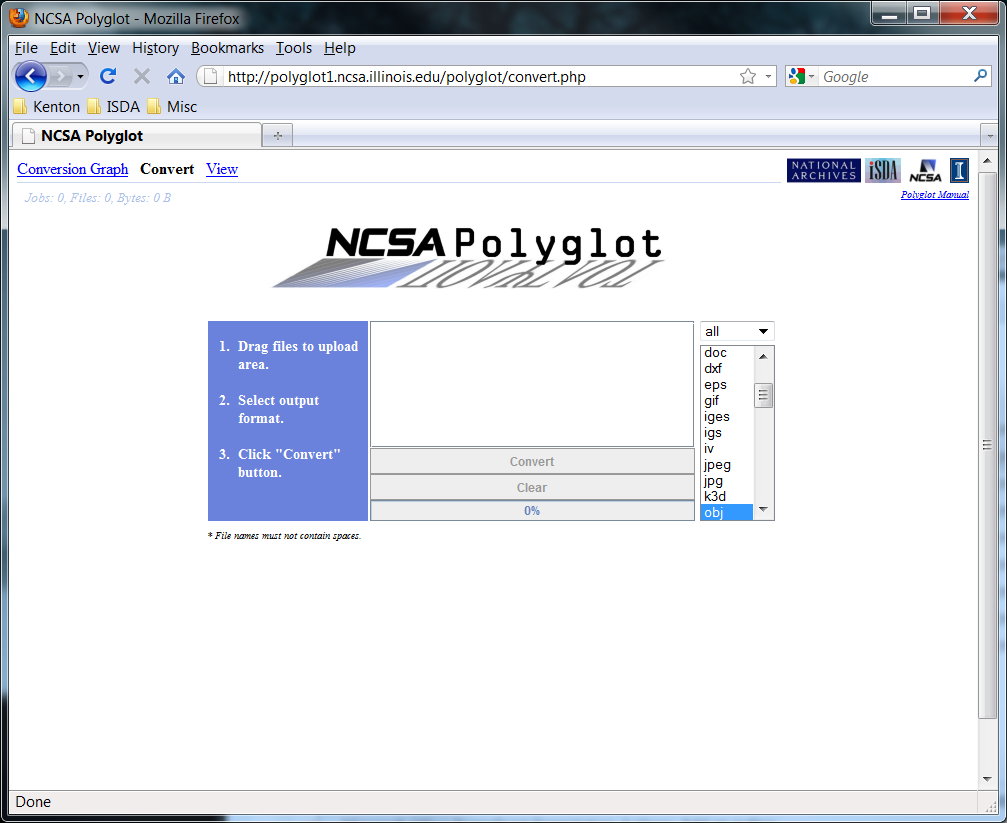Click the search magnifier icon
Viewport: 1007px width, 823px height.
(980, 76)
